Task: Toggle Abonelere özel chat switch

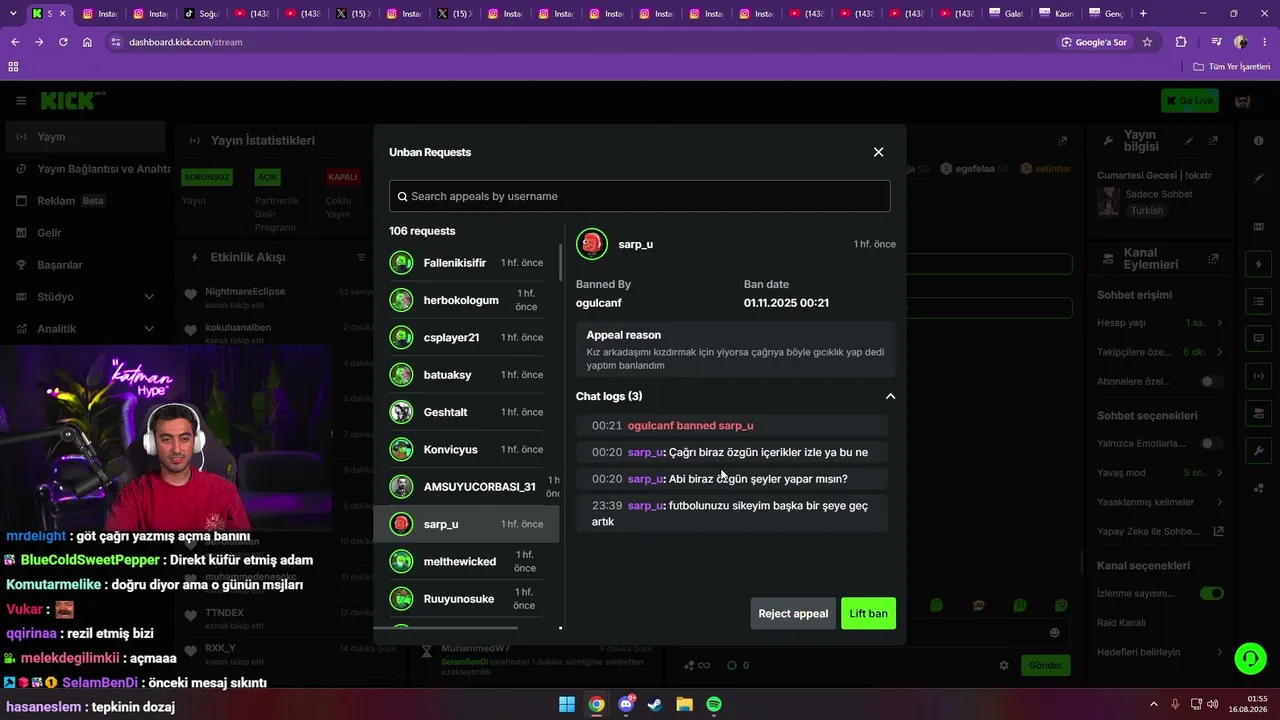Action: [x=1211, y=381]
